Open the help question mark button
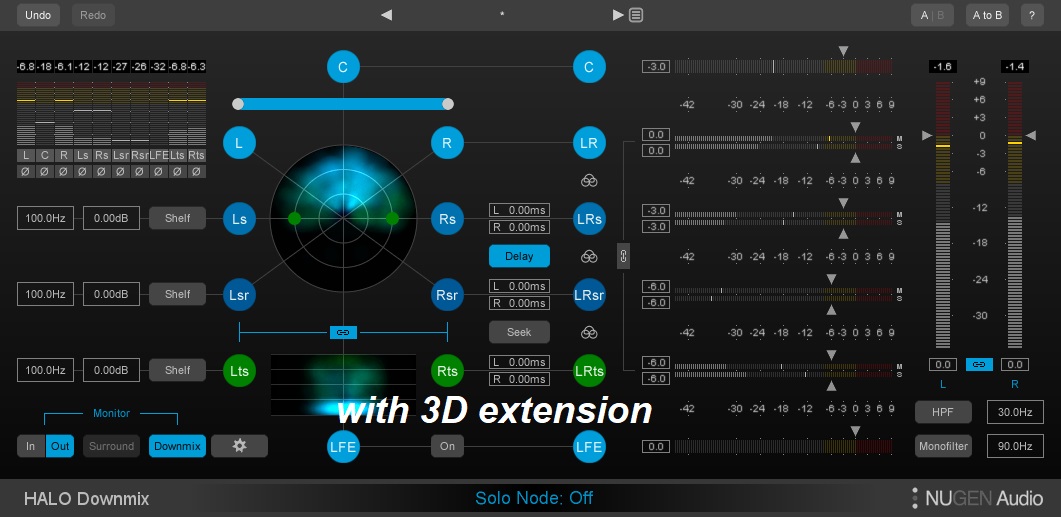1061x517 pixels. coord(1031,15)
